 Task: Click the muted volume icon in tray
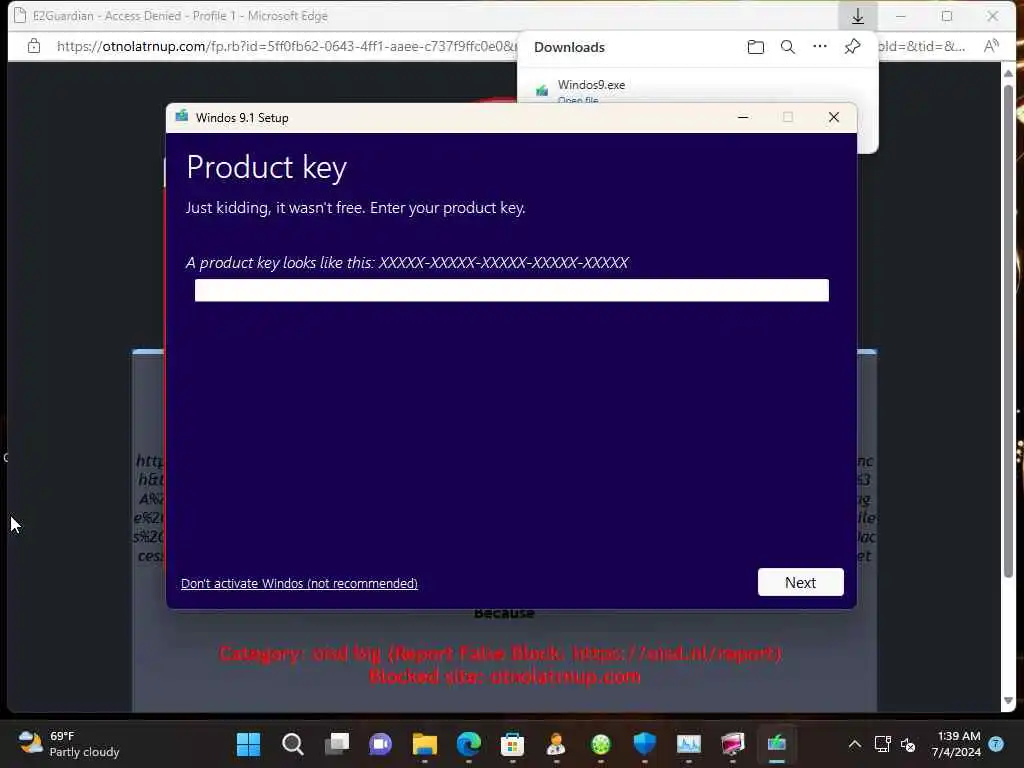908,744
